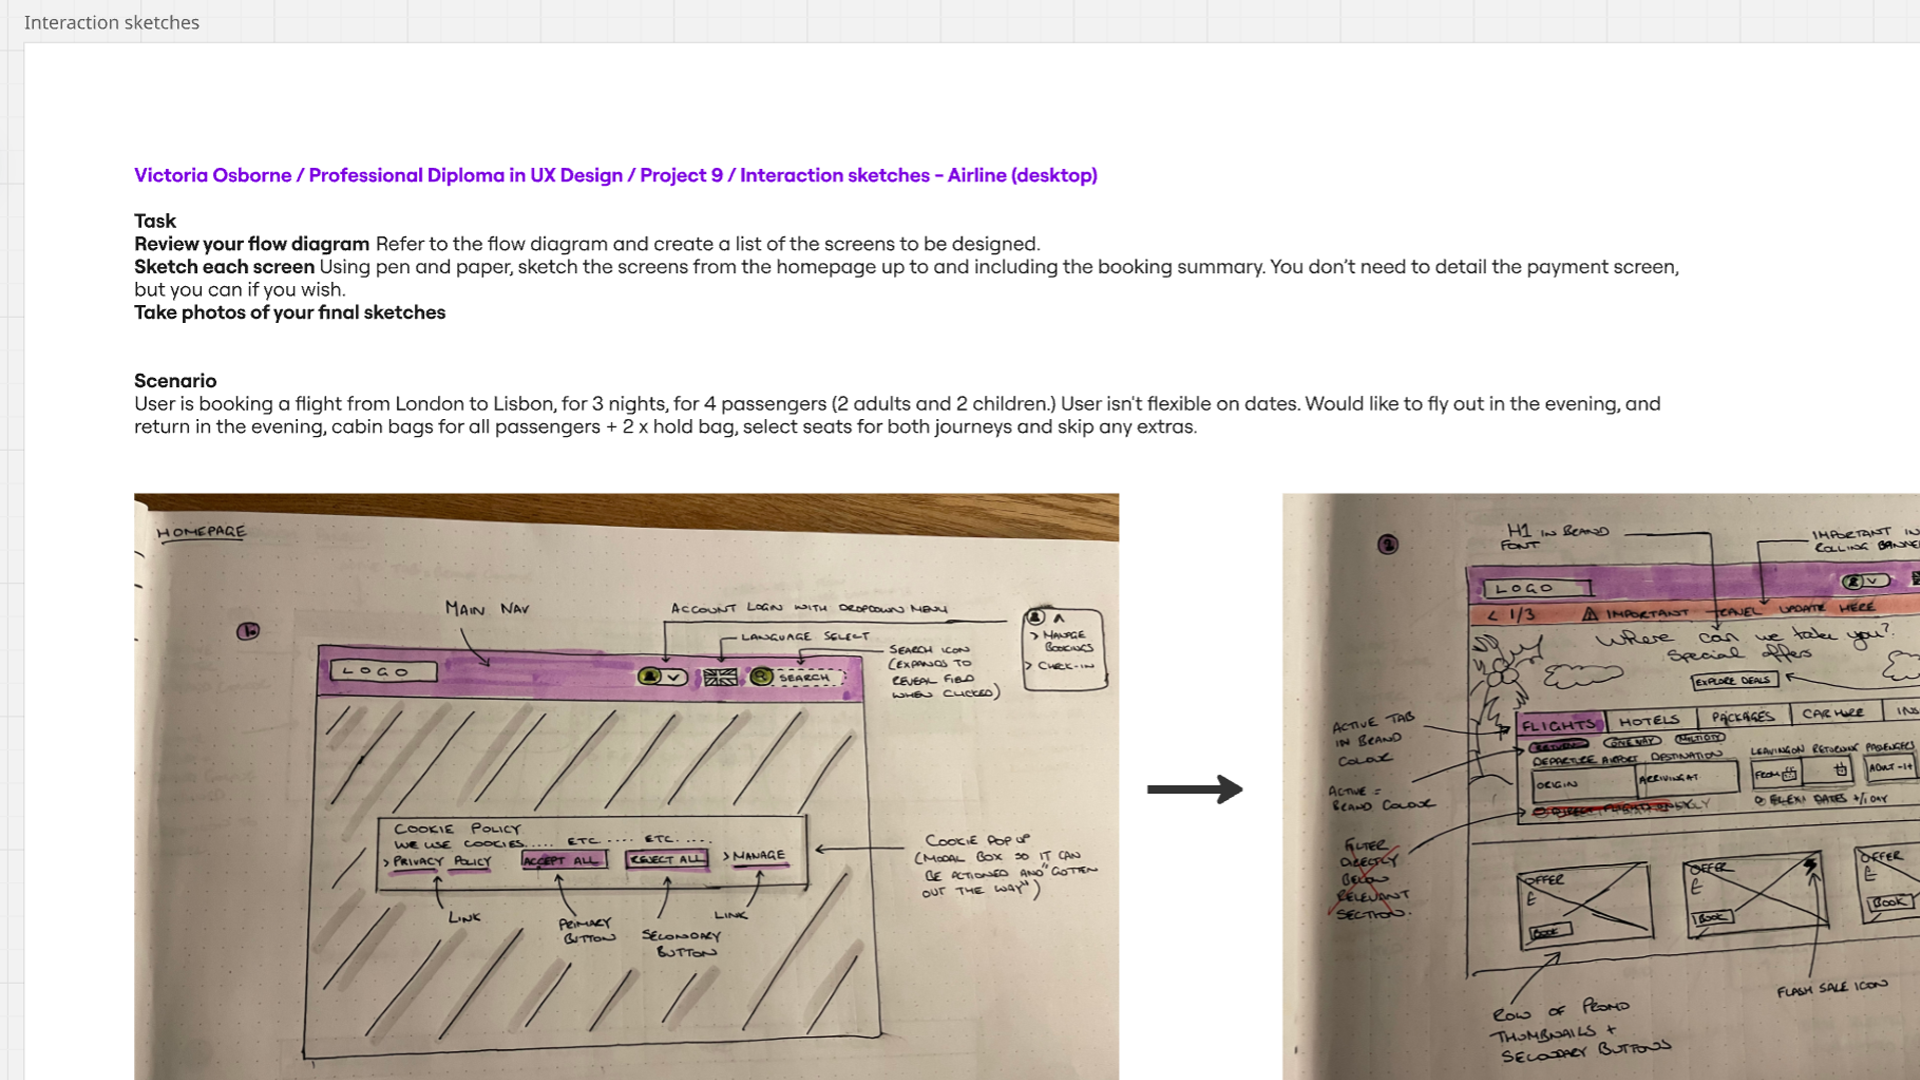Click the sketched Accept All button
Image resolution: width=1920 pixels, height=1080 pixels.
(x=563, y=860)
